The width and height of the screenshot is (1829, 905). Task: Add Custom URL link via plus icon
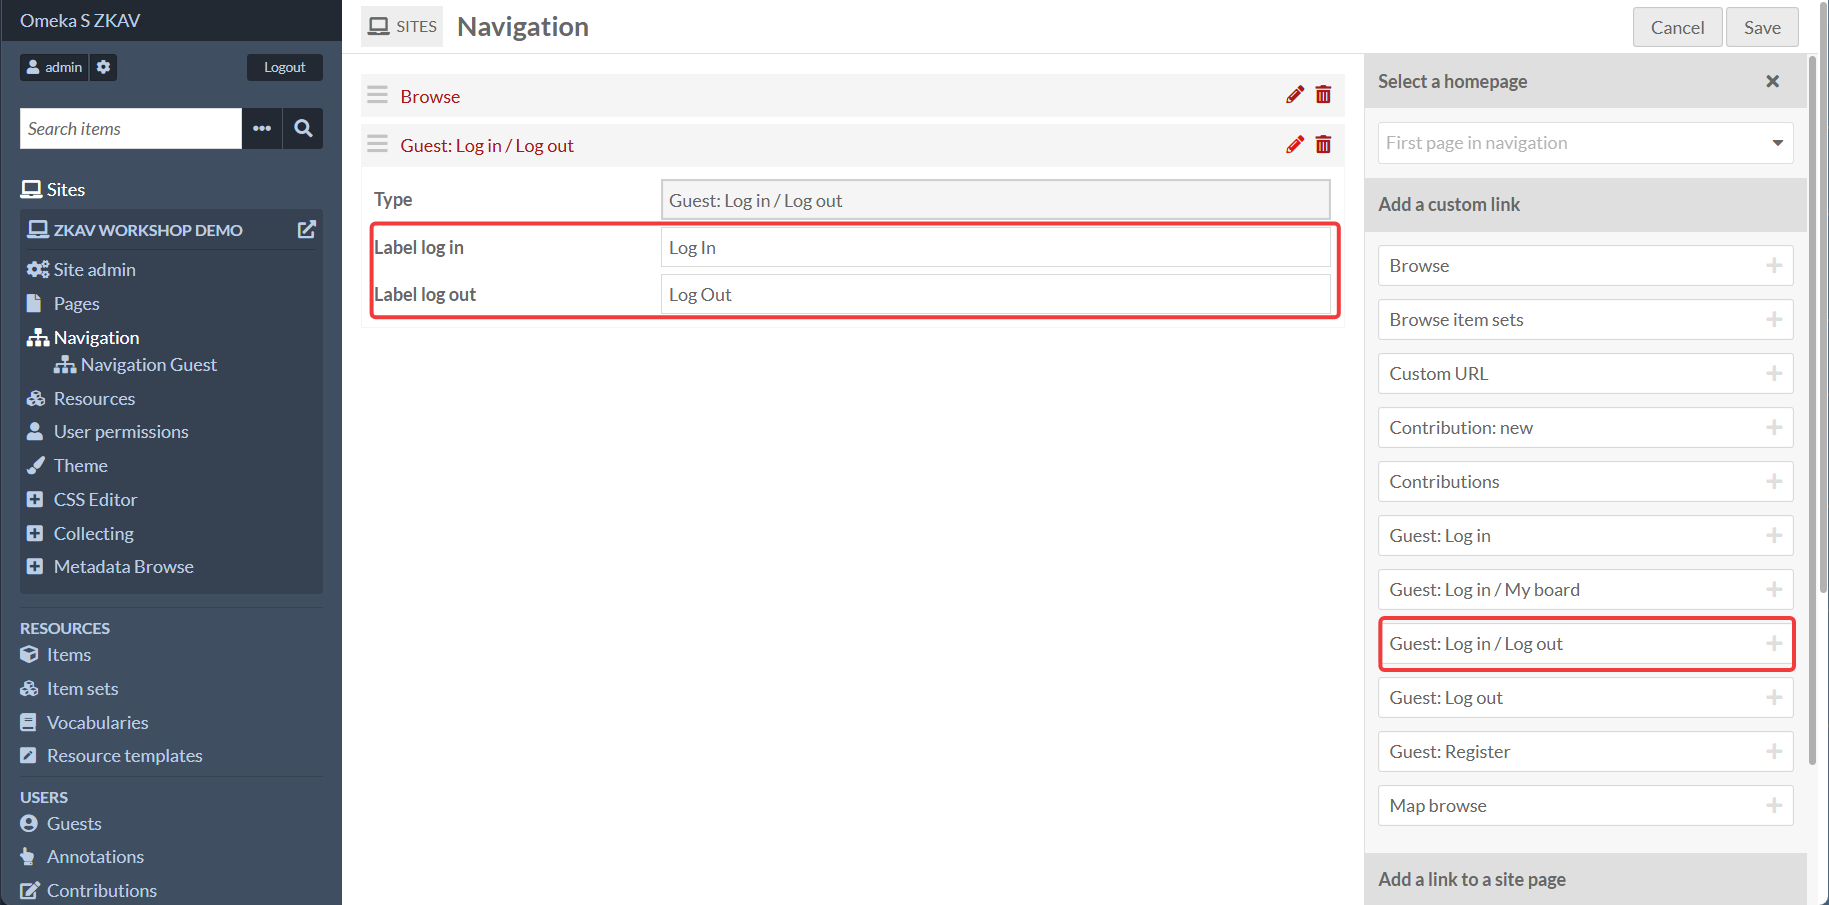[1774, 373]
